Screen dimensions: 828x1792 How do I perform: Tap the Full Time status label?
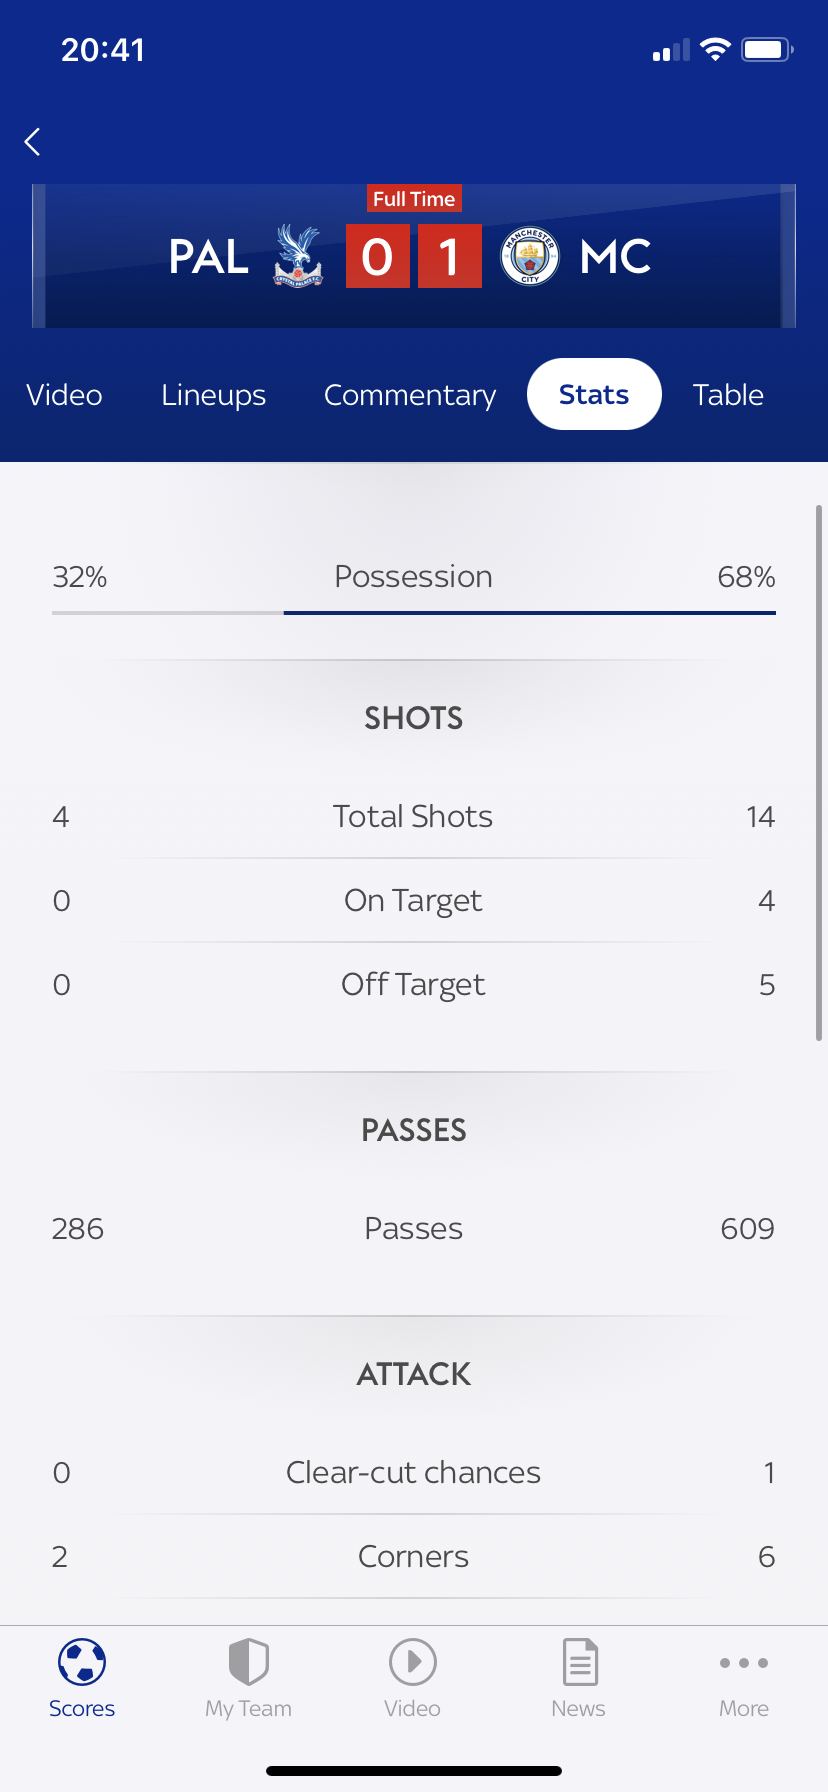[414, 199]
